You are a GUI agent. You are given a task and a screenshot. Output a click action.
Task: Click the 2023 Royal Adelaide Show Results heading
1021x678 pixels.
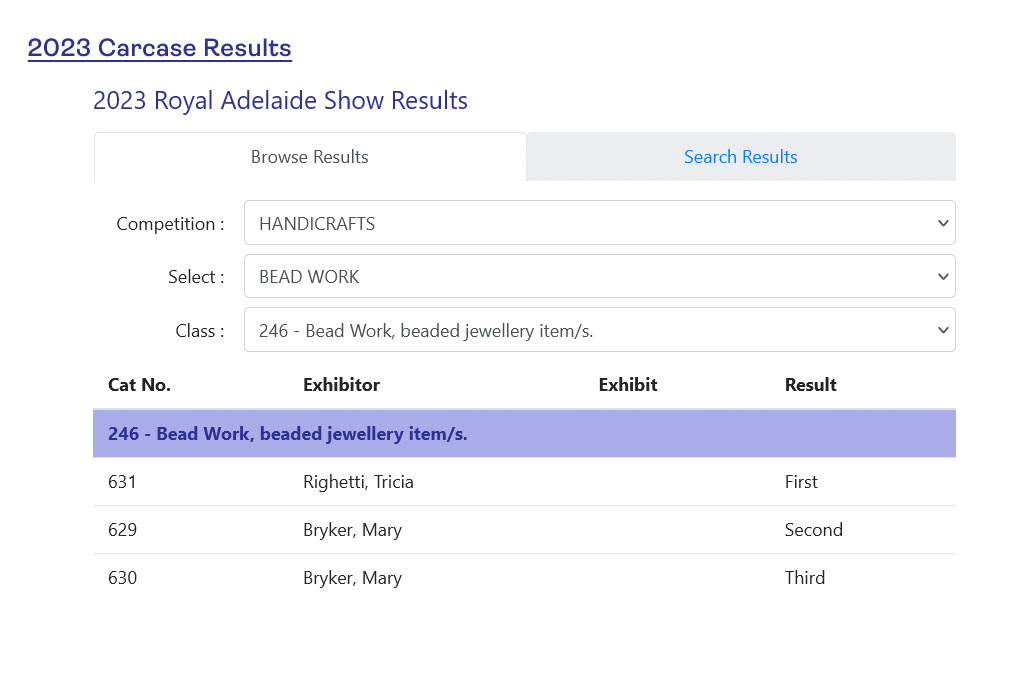click(280, 101)
